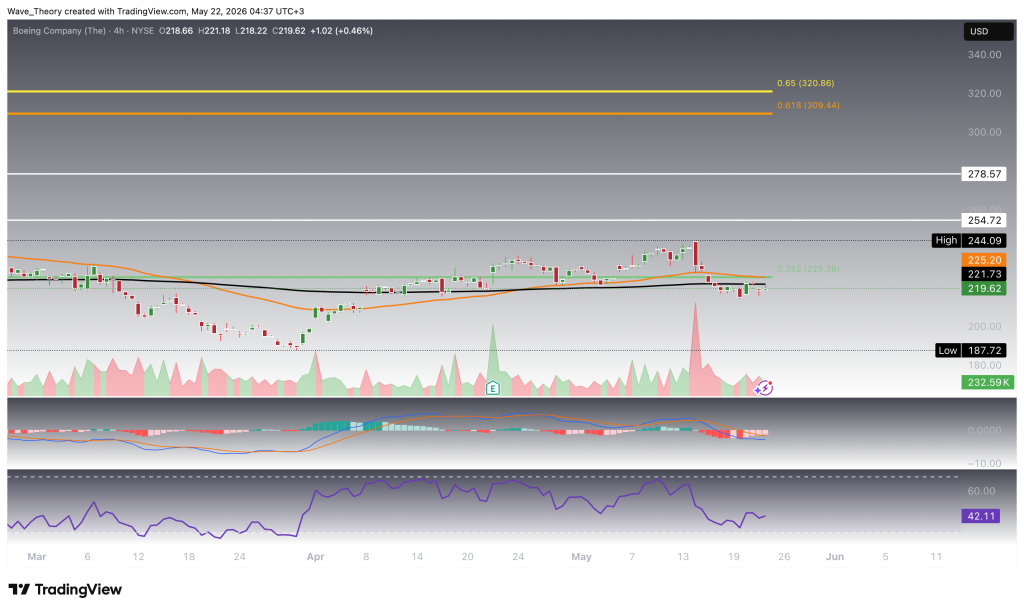This screenshot has width=1024, height=611.
Task: Click the High 244.09 price label
Action: tap(969, 240)
